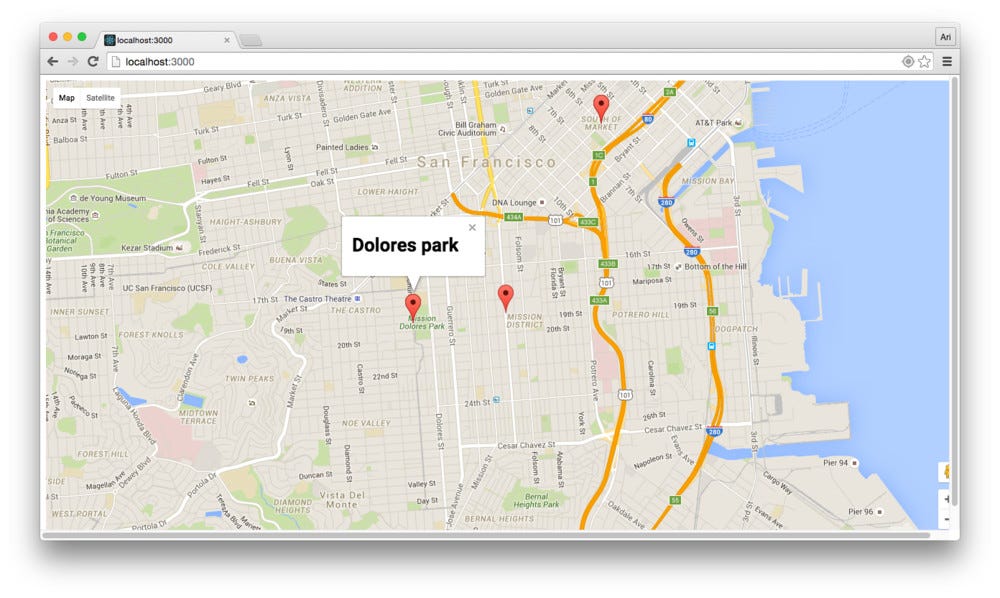Click the horizontal page scrollbar
Viewport: 1000px width, 598px height.
tap(486, 535)
